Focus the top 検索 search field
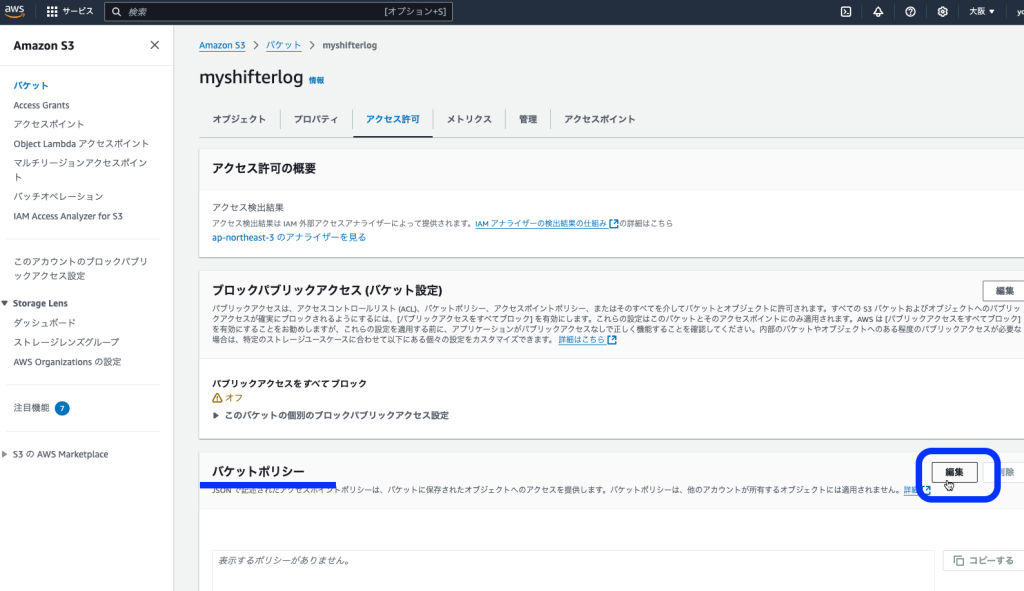 tap(278, 12)
